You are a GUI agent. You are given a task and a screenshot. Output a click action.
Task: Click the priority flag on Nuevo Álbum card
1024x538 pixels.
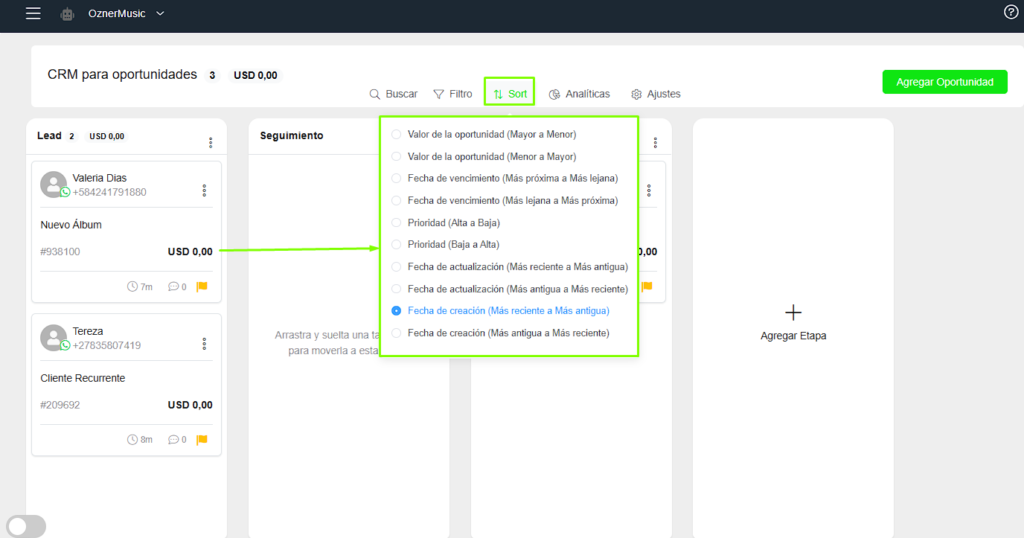pyautogui.click(x=202, y=286)
